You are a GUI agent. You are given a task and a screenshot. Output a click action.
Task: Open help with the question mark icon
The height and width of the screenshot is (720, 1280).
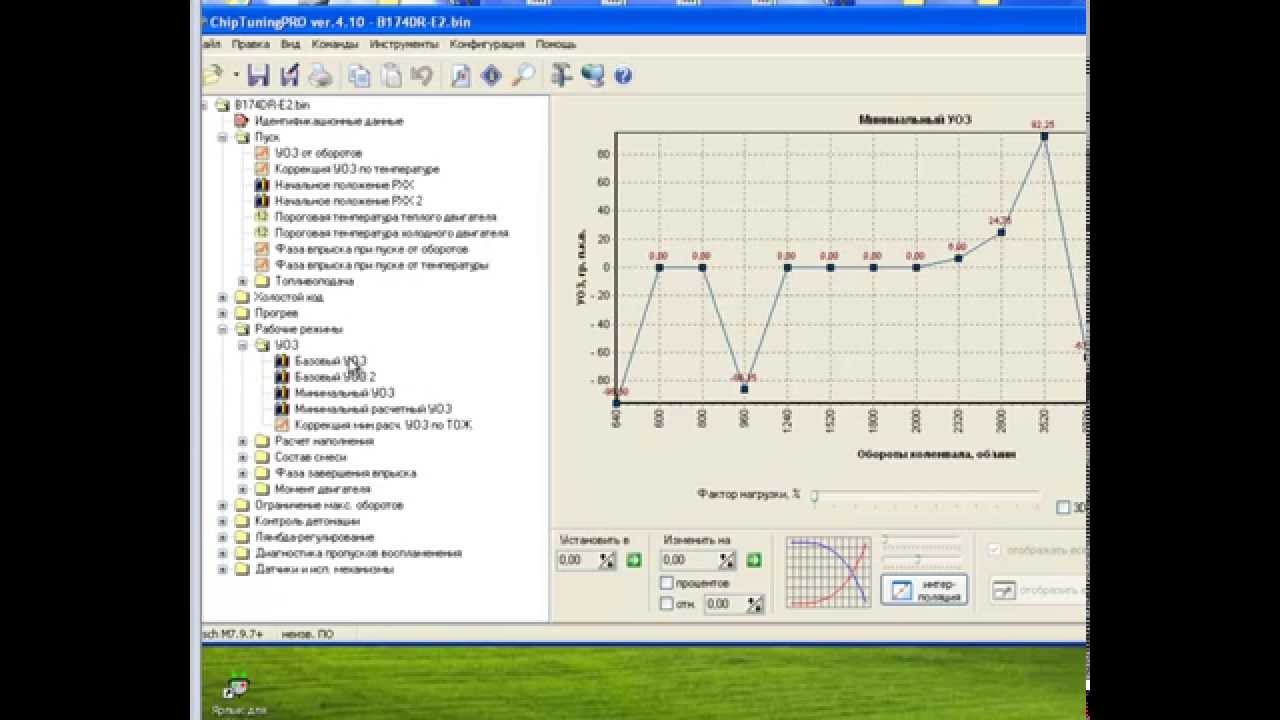point(623,75)
